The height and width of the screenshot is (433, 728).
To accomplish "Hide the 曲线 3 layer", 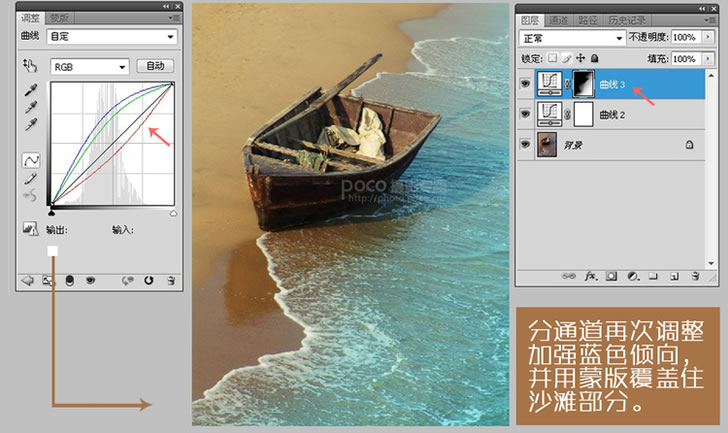I will click(525, 84).
